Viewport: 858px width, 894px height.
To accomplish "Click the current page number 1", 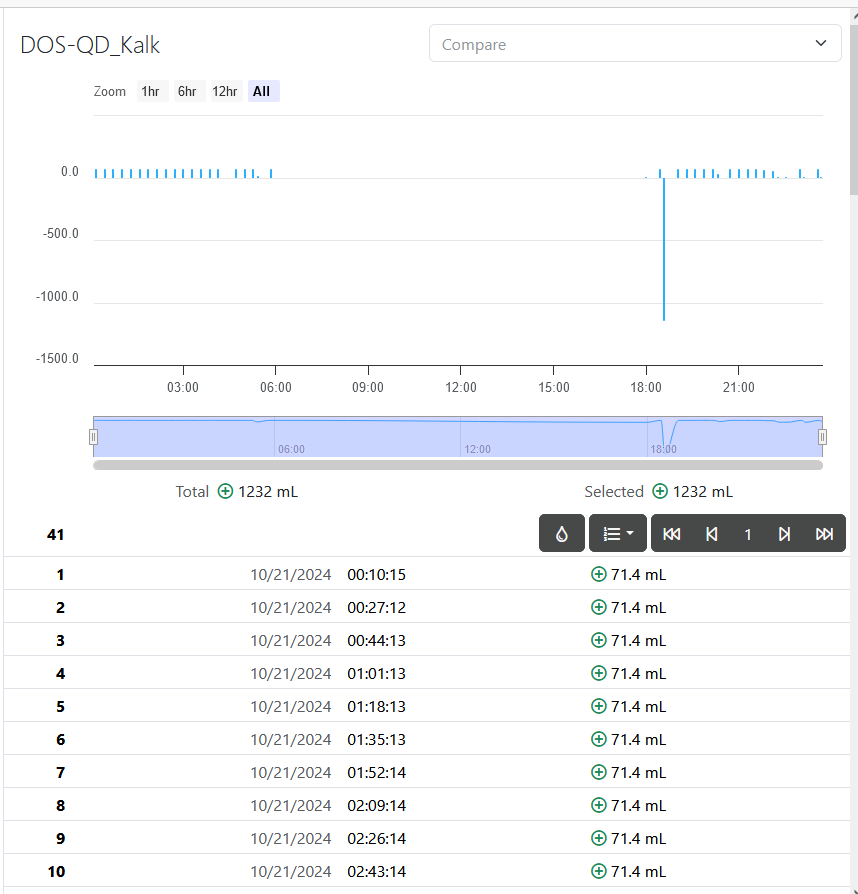I will point(748,534).
